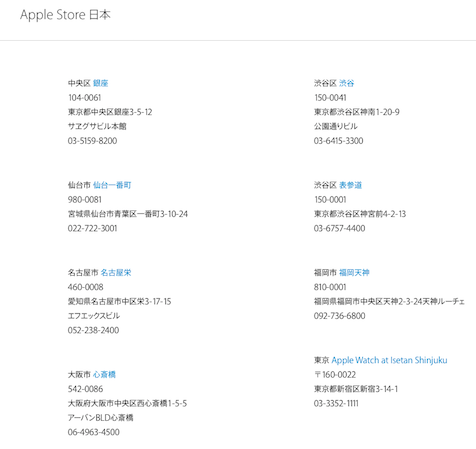Open the 名古屋栄 store link

pos(116,273)
